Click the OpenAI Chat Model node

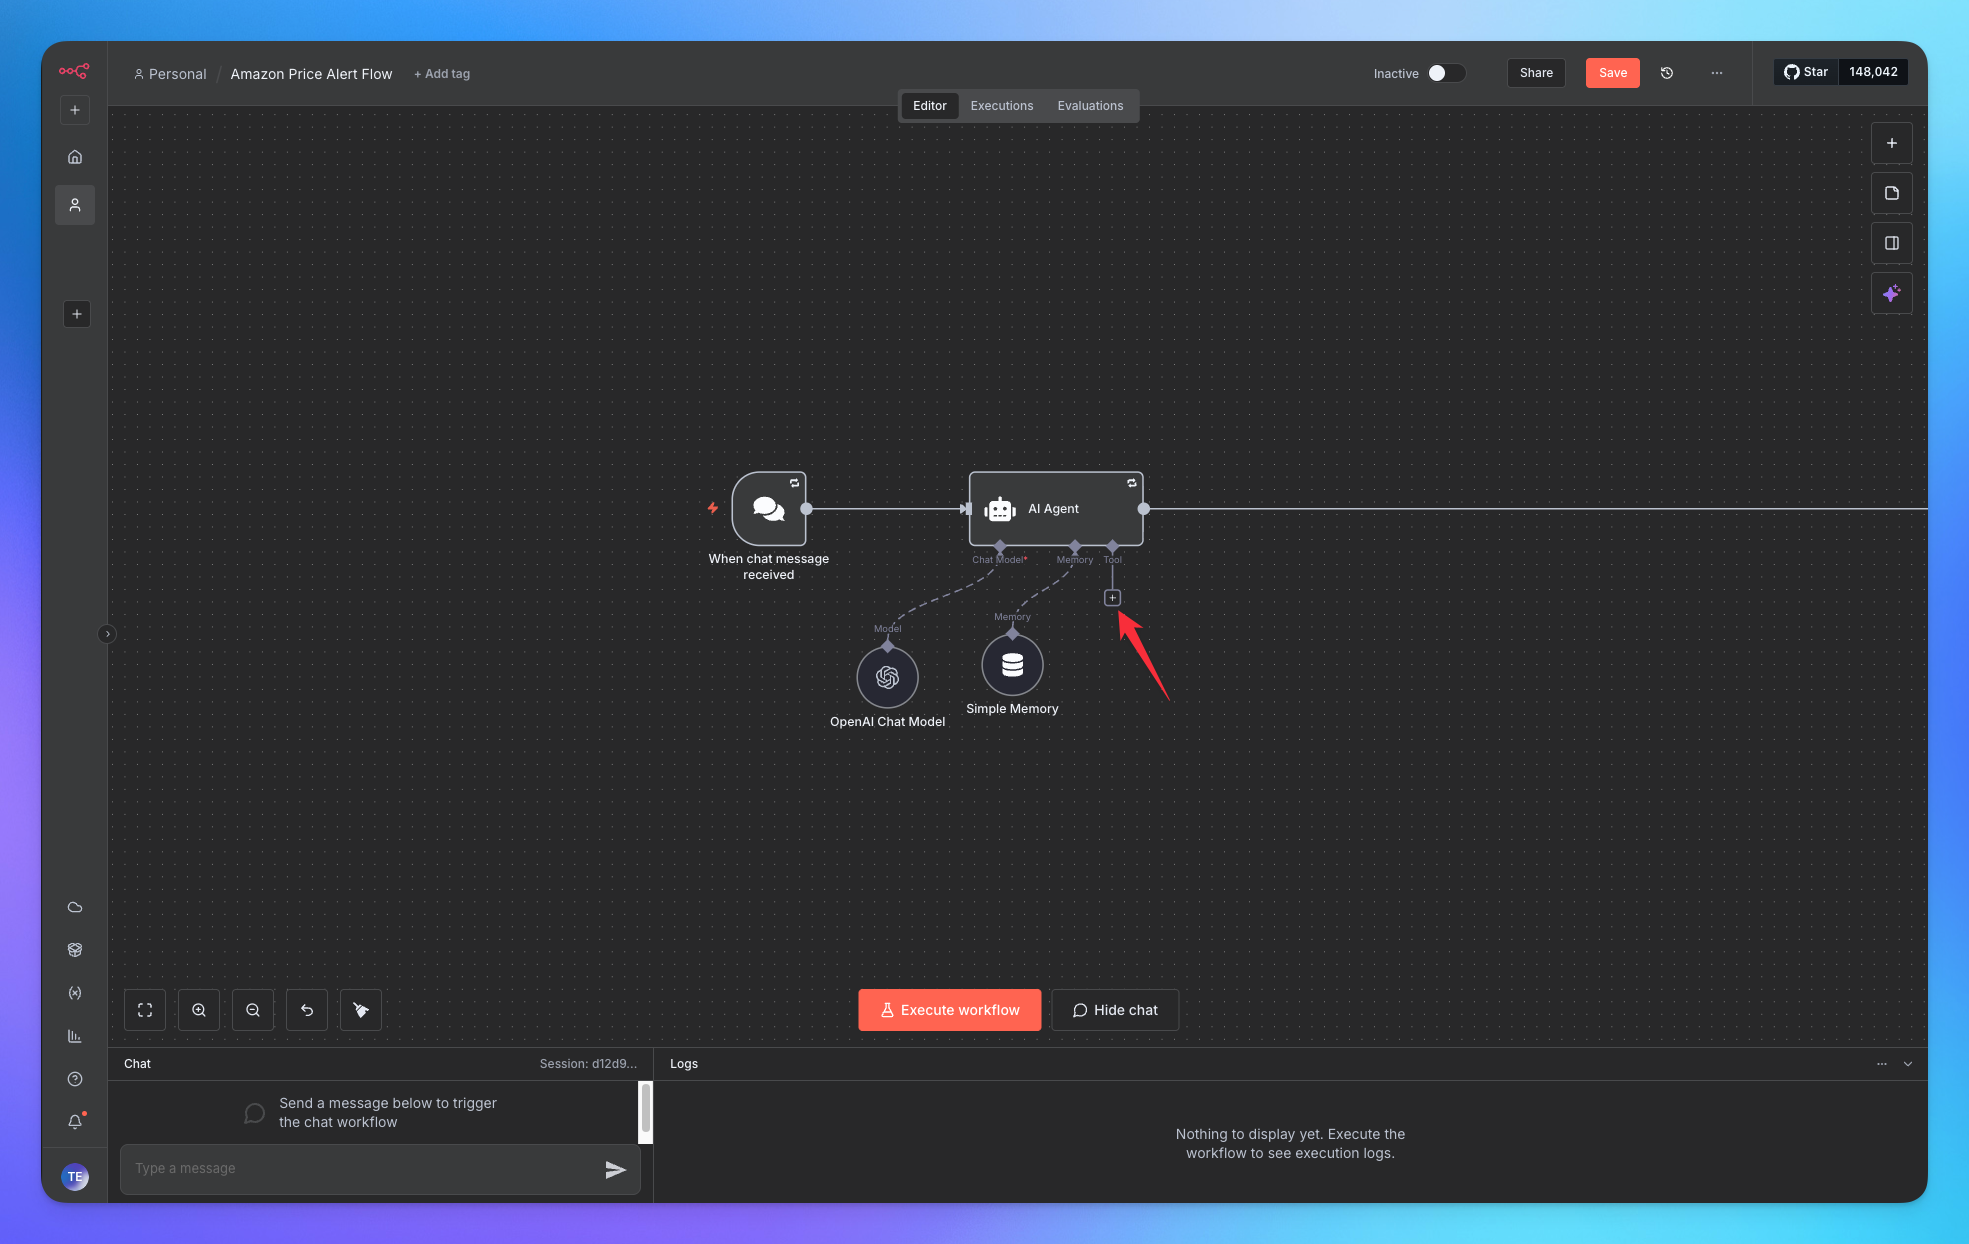click(x=887, y=678)
